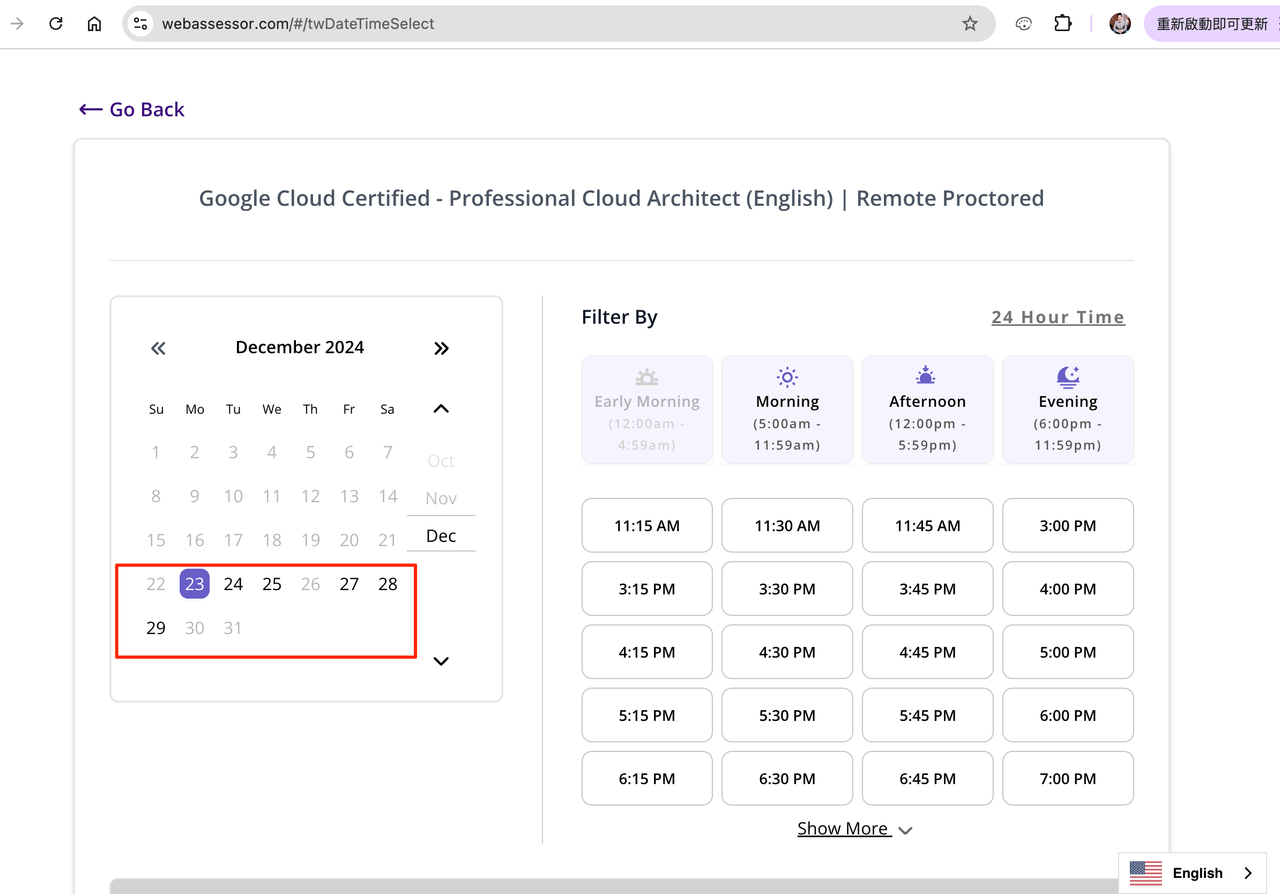The width and height of the screenshot is (1280, 894).
Task: Choose the 11:45 AM time slot
Action: [928, 525]
